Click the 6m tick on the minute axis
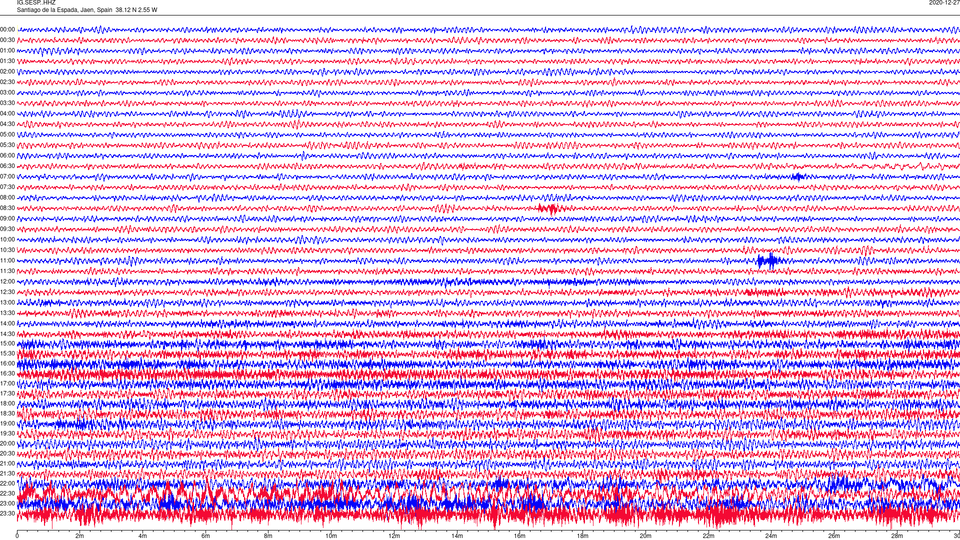 206,536
